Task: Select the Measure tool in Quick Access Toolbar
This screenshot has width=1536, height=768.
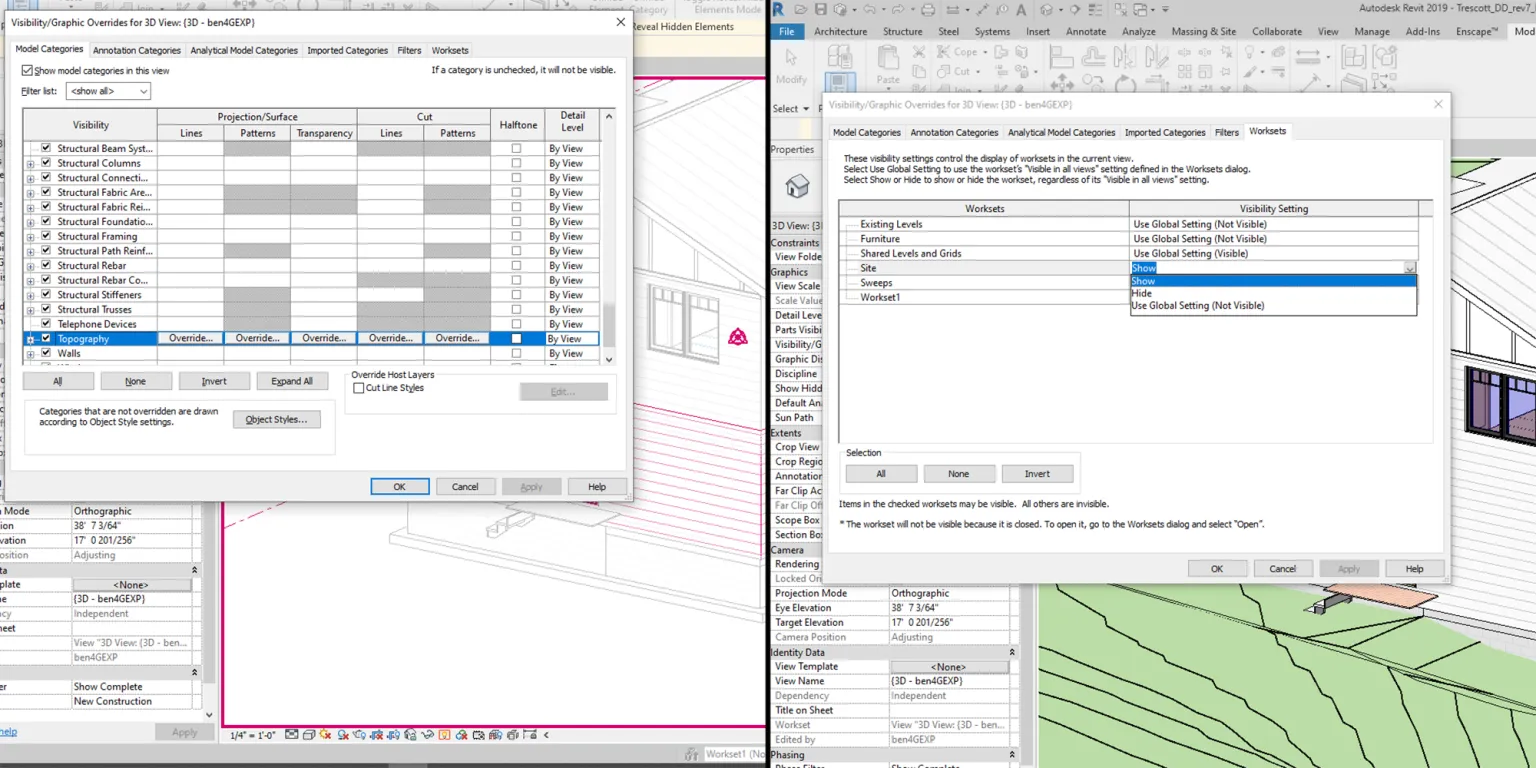Action: (x=952, y=9)
